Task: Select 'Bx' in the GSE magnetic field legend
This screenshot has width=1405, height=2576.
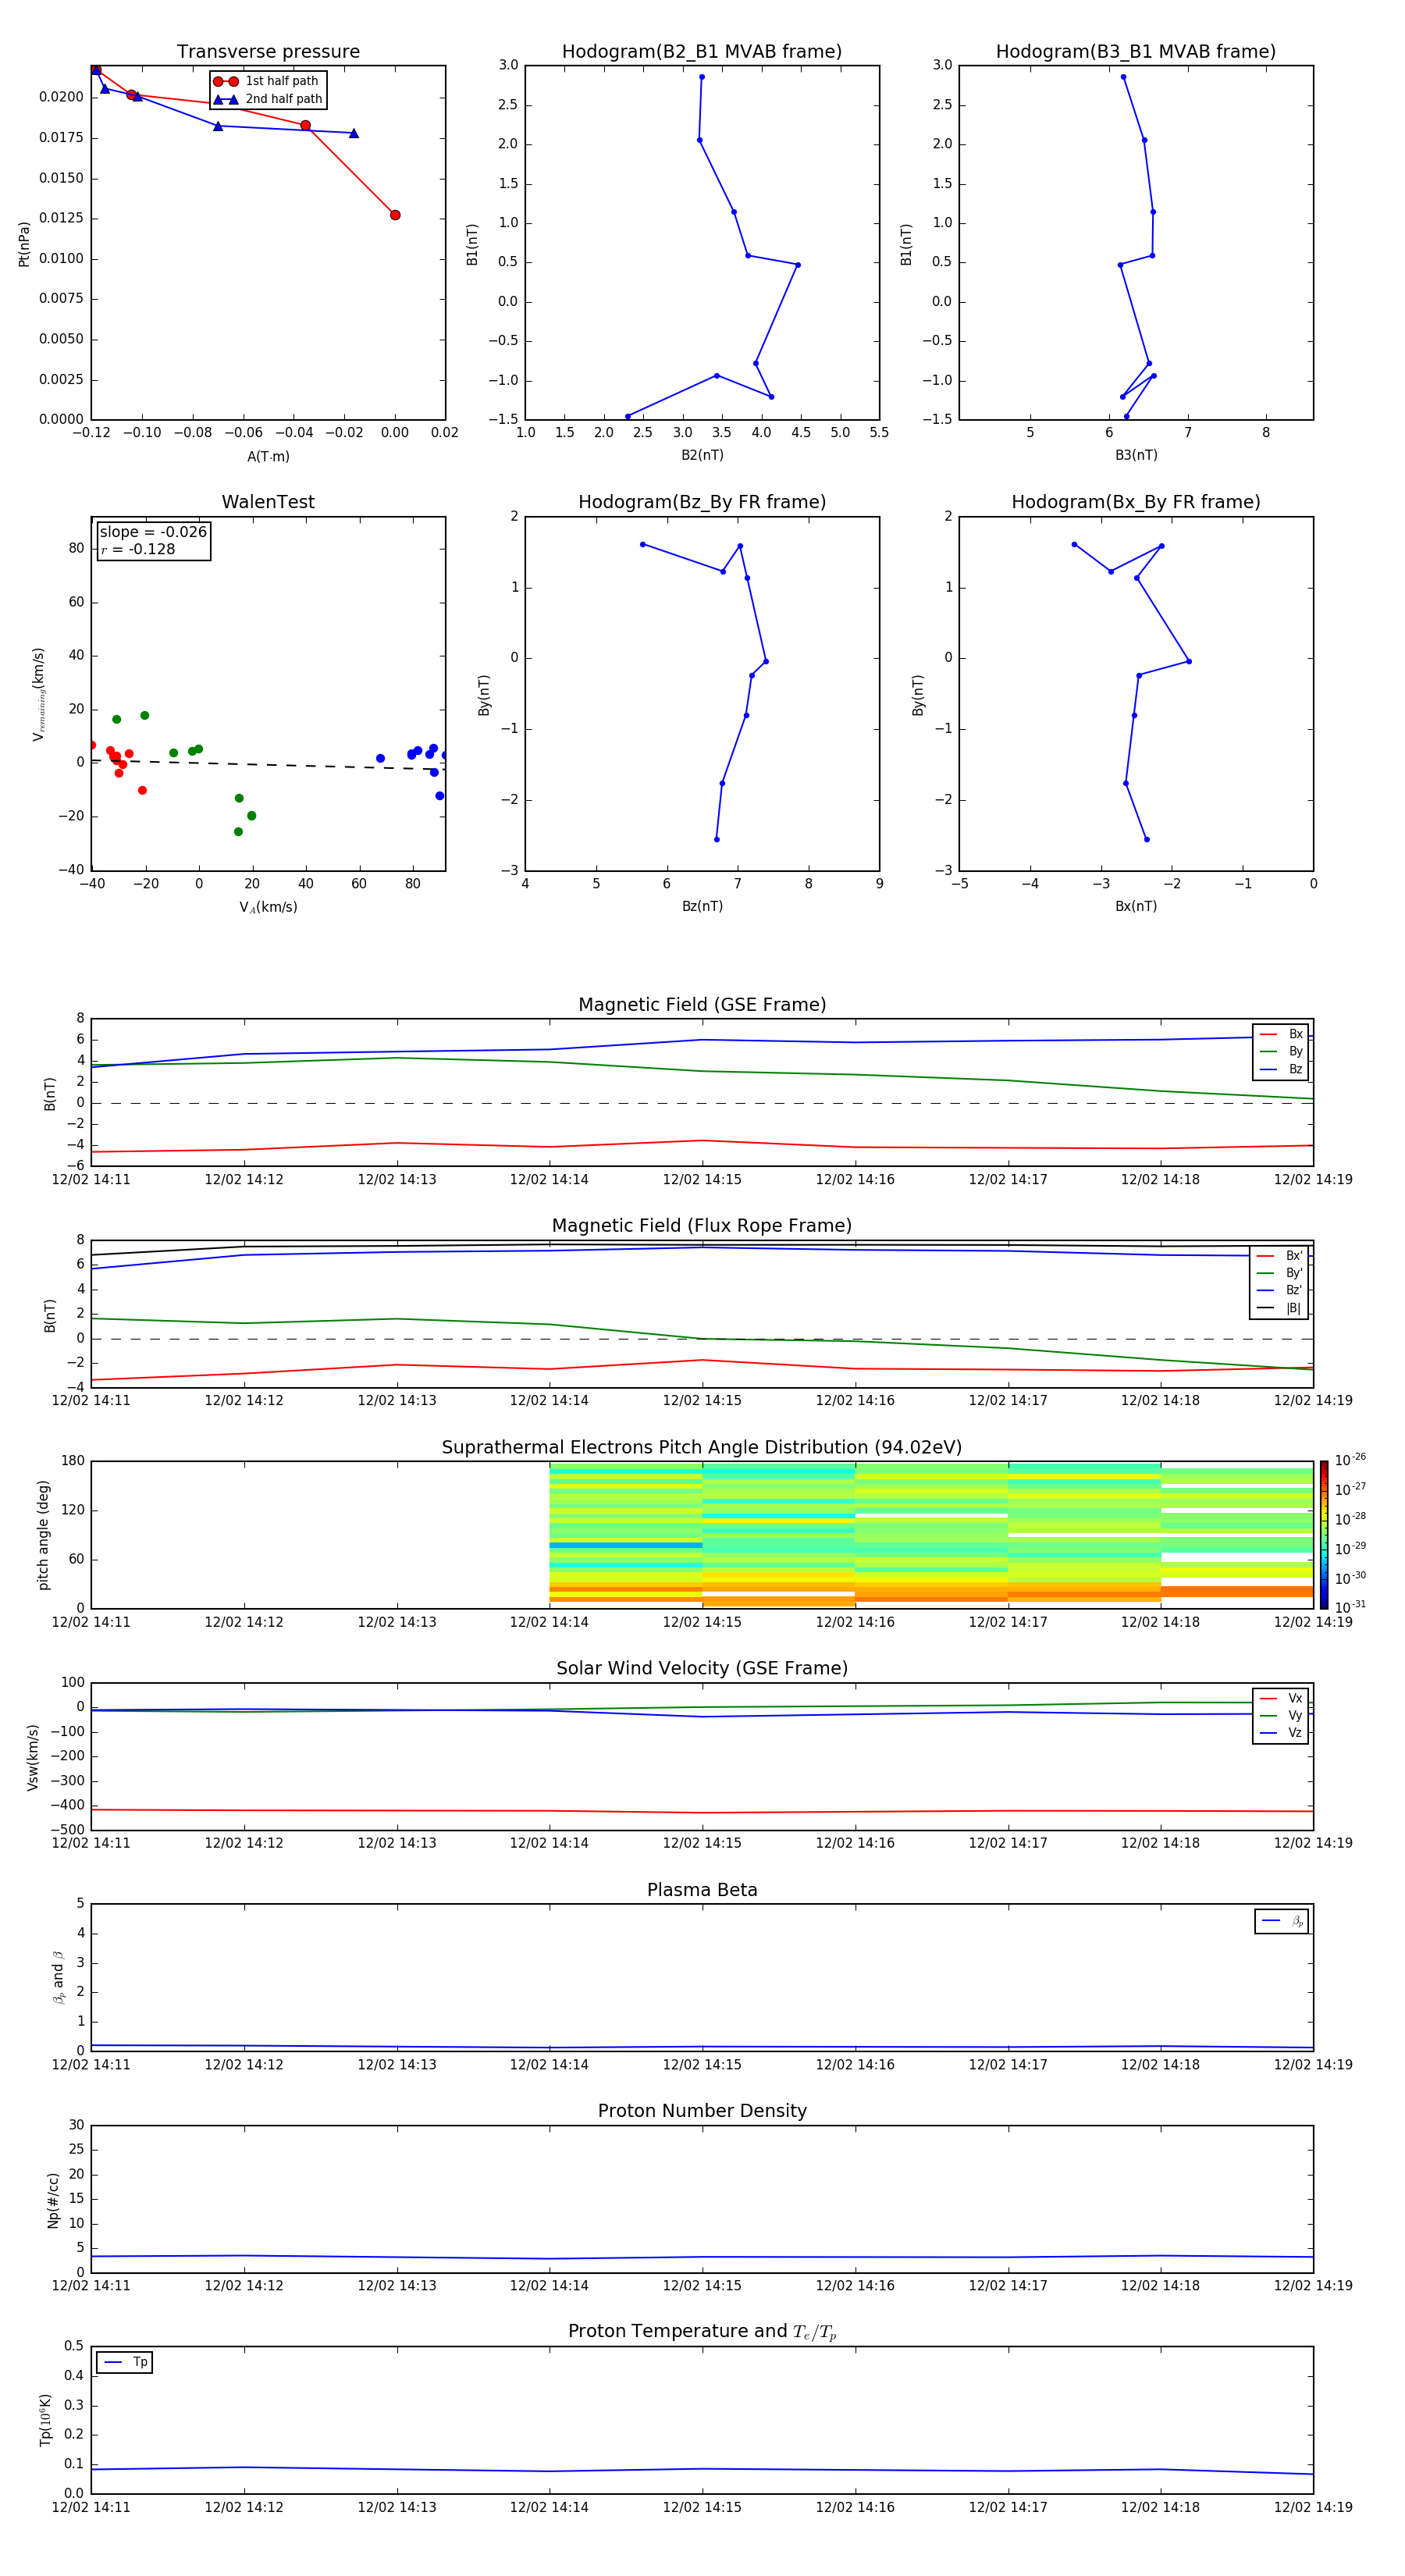Action: tap(1281, 1034)
